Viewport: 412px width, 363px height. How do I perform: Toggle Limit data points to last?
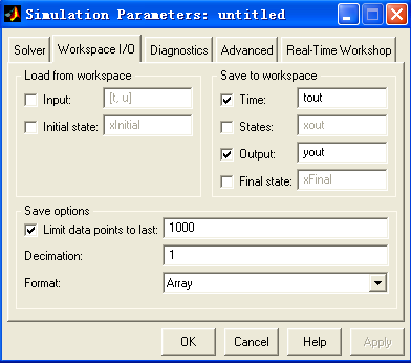[x=31, y=230]
